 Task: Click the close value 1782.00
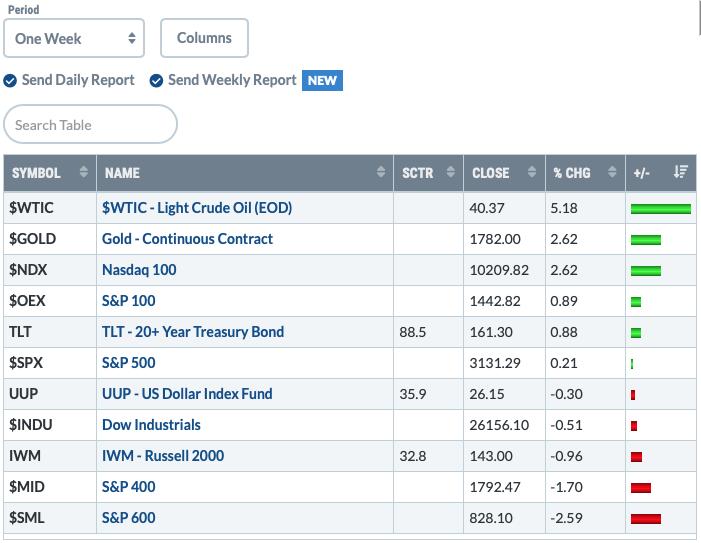click(495, 239)
